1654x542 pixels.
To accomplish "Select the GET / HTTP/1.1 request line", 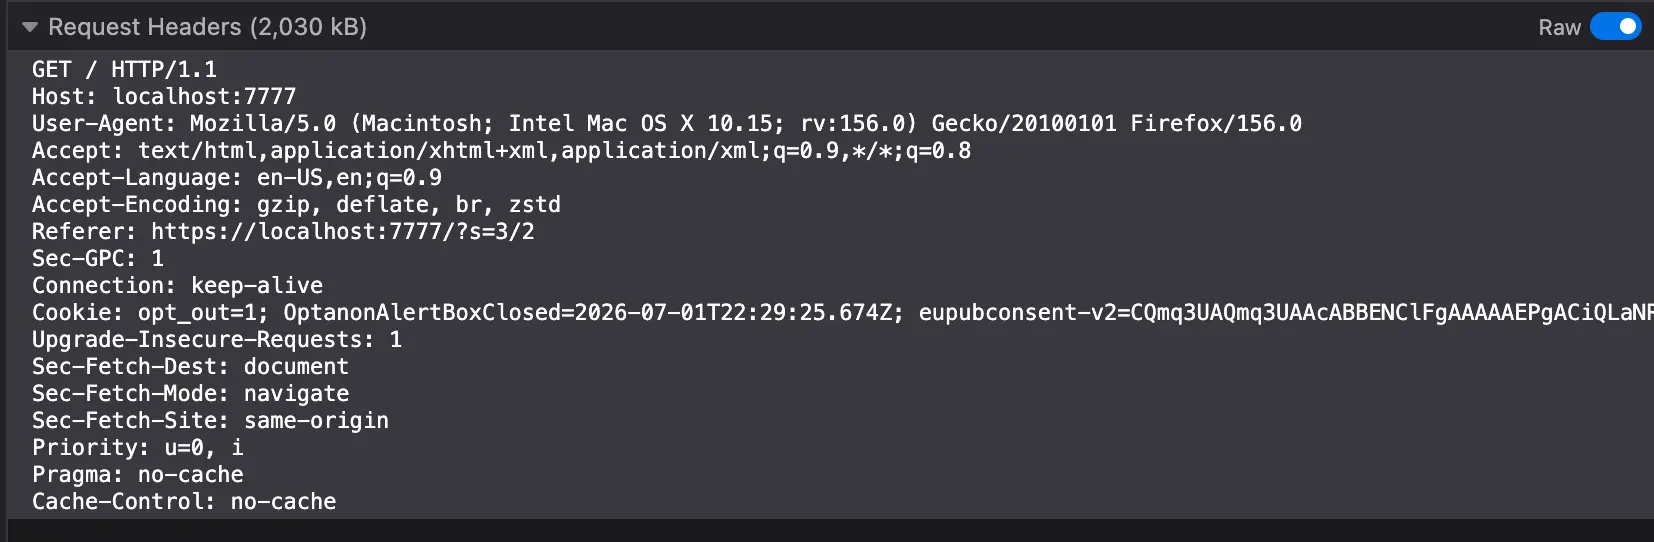I will tap(124, 69).
